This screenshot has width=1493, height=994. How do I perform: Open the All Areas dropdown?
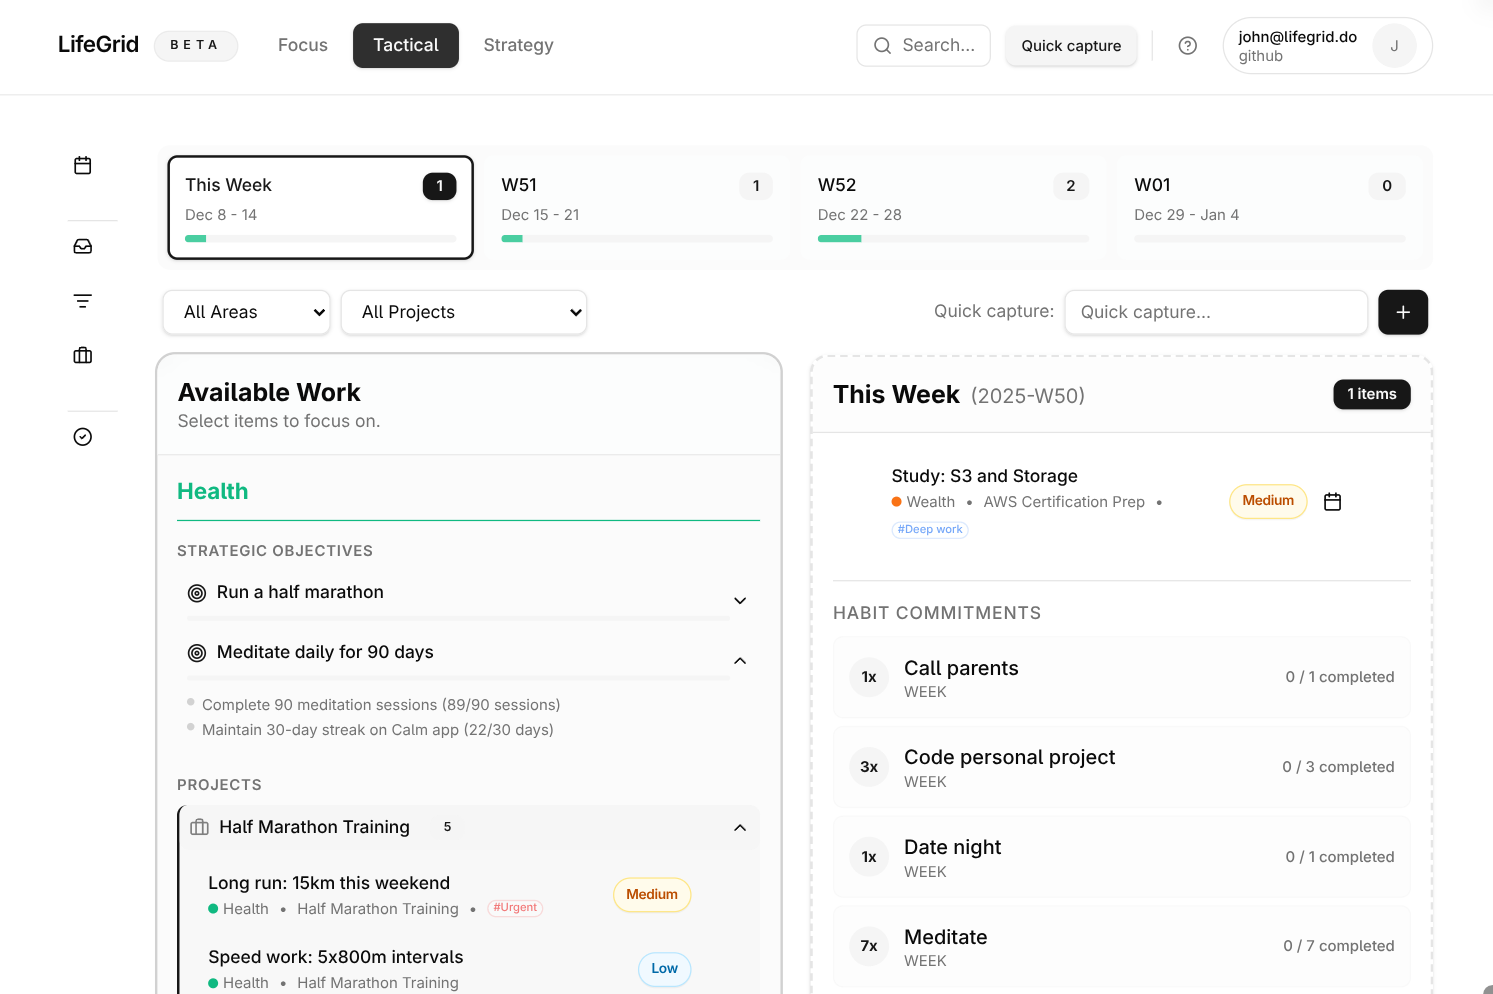(246, 312)
